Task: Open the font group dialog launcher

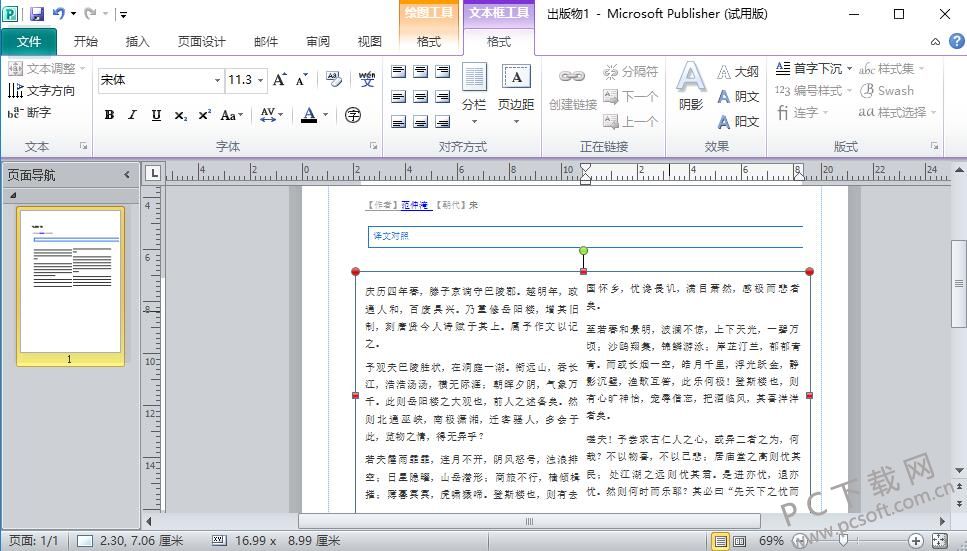Action: 373,146
